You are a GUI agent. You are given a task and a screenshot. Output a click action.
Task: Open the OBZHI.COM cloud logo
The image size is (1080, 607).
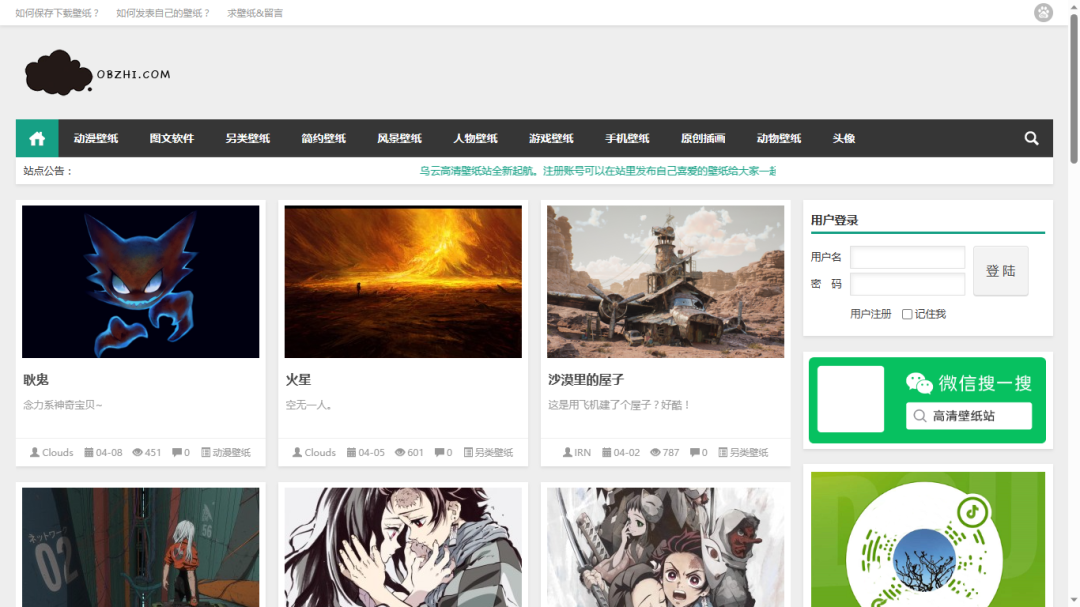(98, 72)
